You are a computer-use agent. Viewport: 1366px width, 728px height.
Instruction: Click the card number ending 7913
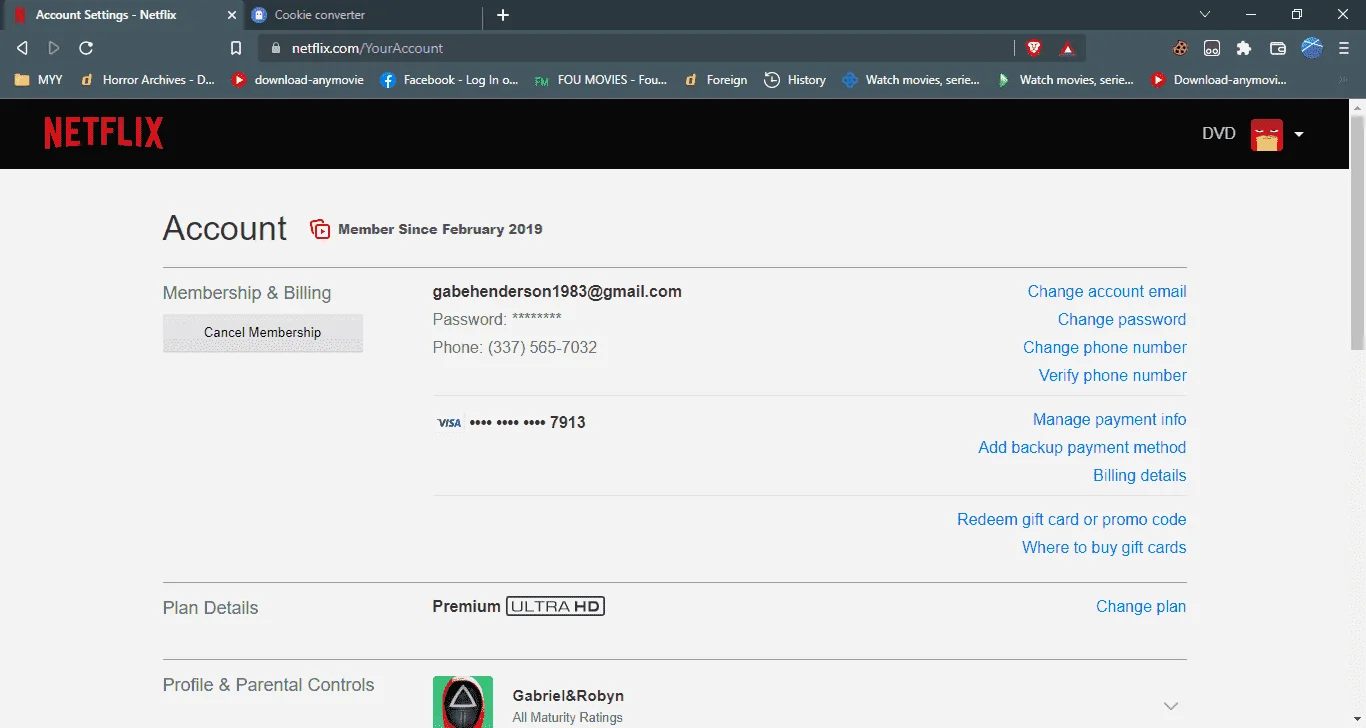528,423
